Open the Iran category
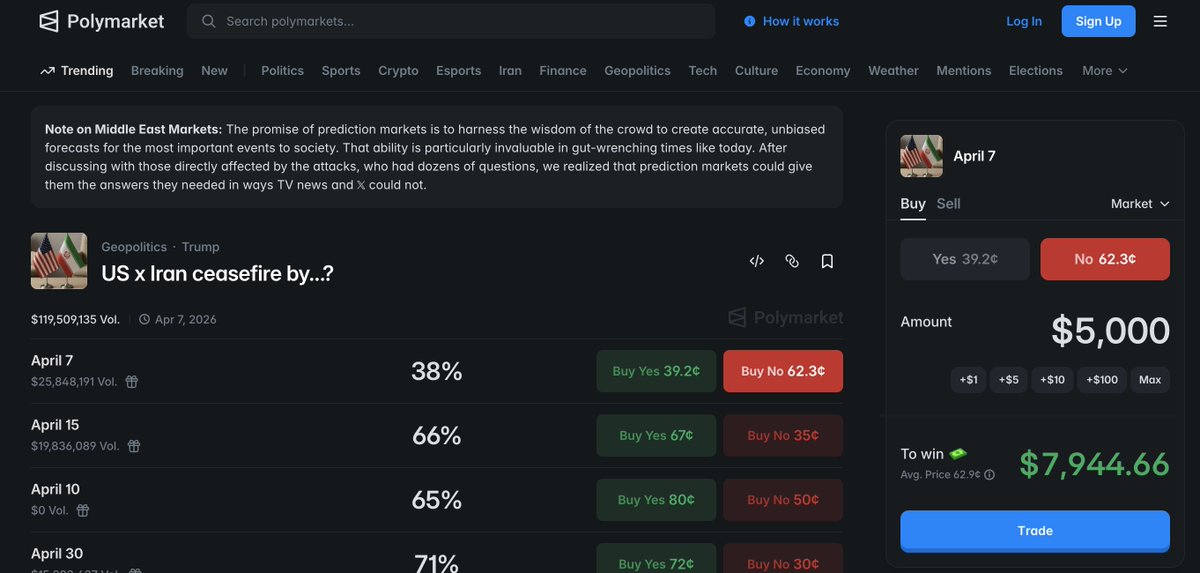 tap(510, 71)
